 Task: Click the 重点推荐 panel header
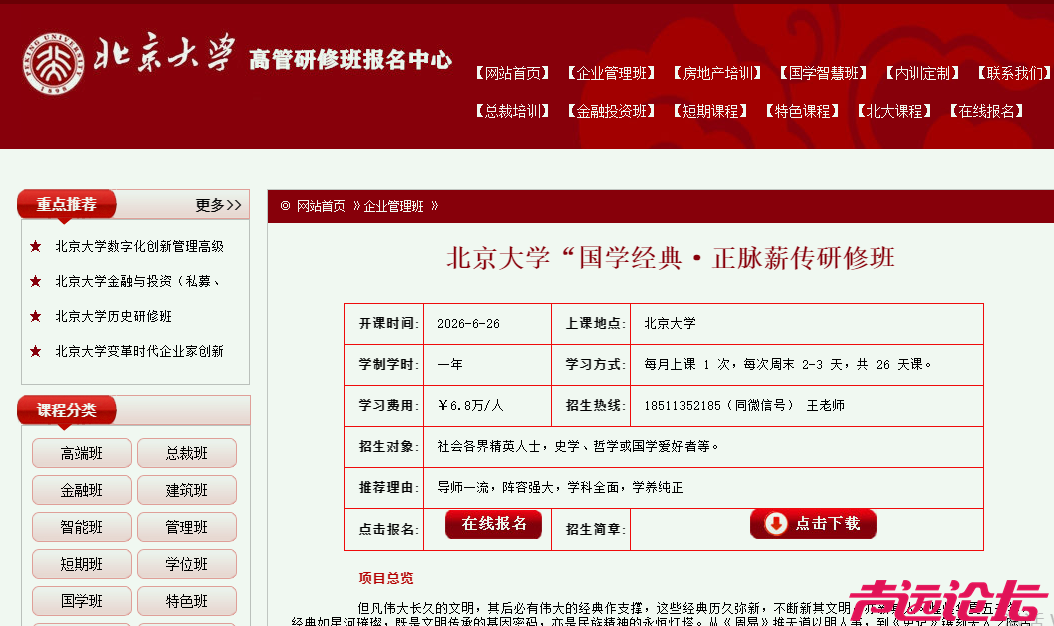67,204
